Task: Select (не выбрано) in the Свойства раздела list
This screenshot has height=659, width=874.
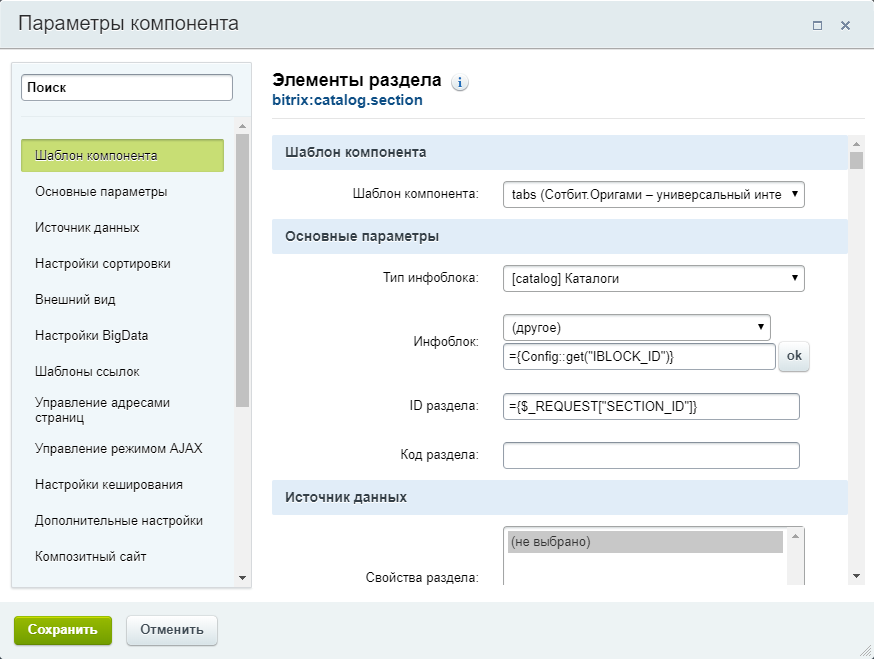Action: pyautogui.click(x=645, y=542)
